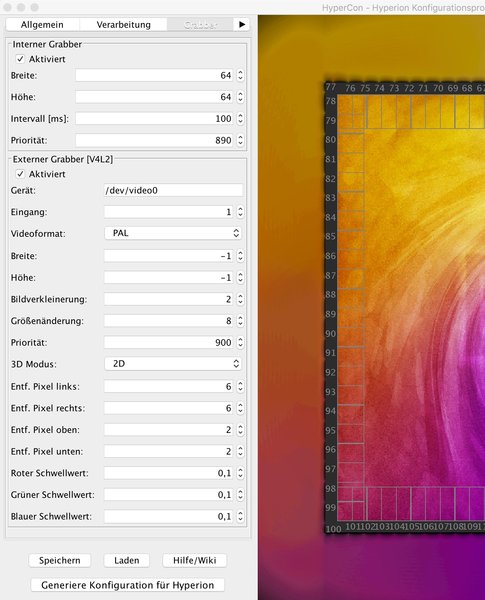Click stepper arrows for Blauer Schwellwert
485x600 pixels.
240,516
